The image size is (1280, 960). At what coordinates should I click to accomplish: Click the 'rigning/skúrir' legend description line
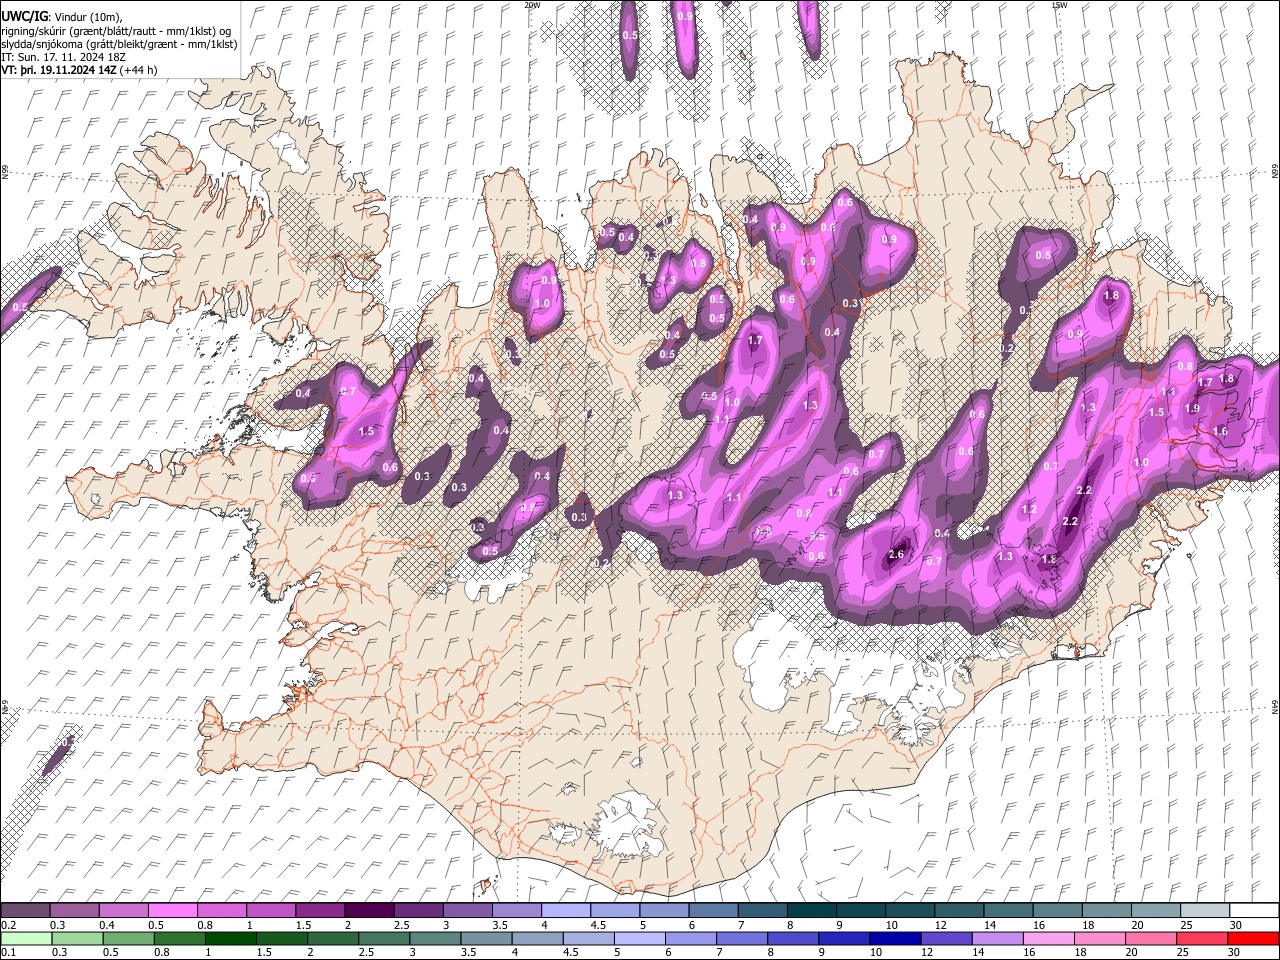coord(116,32)
